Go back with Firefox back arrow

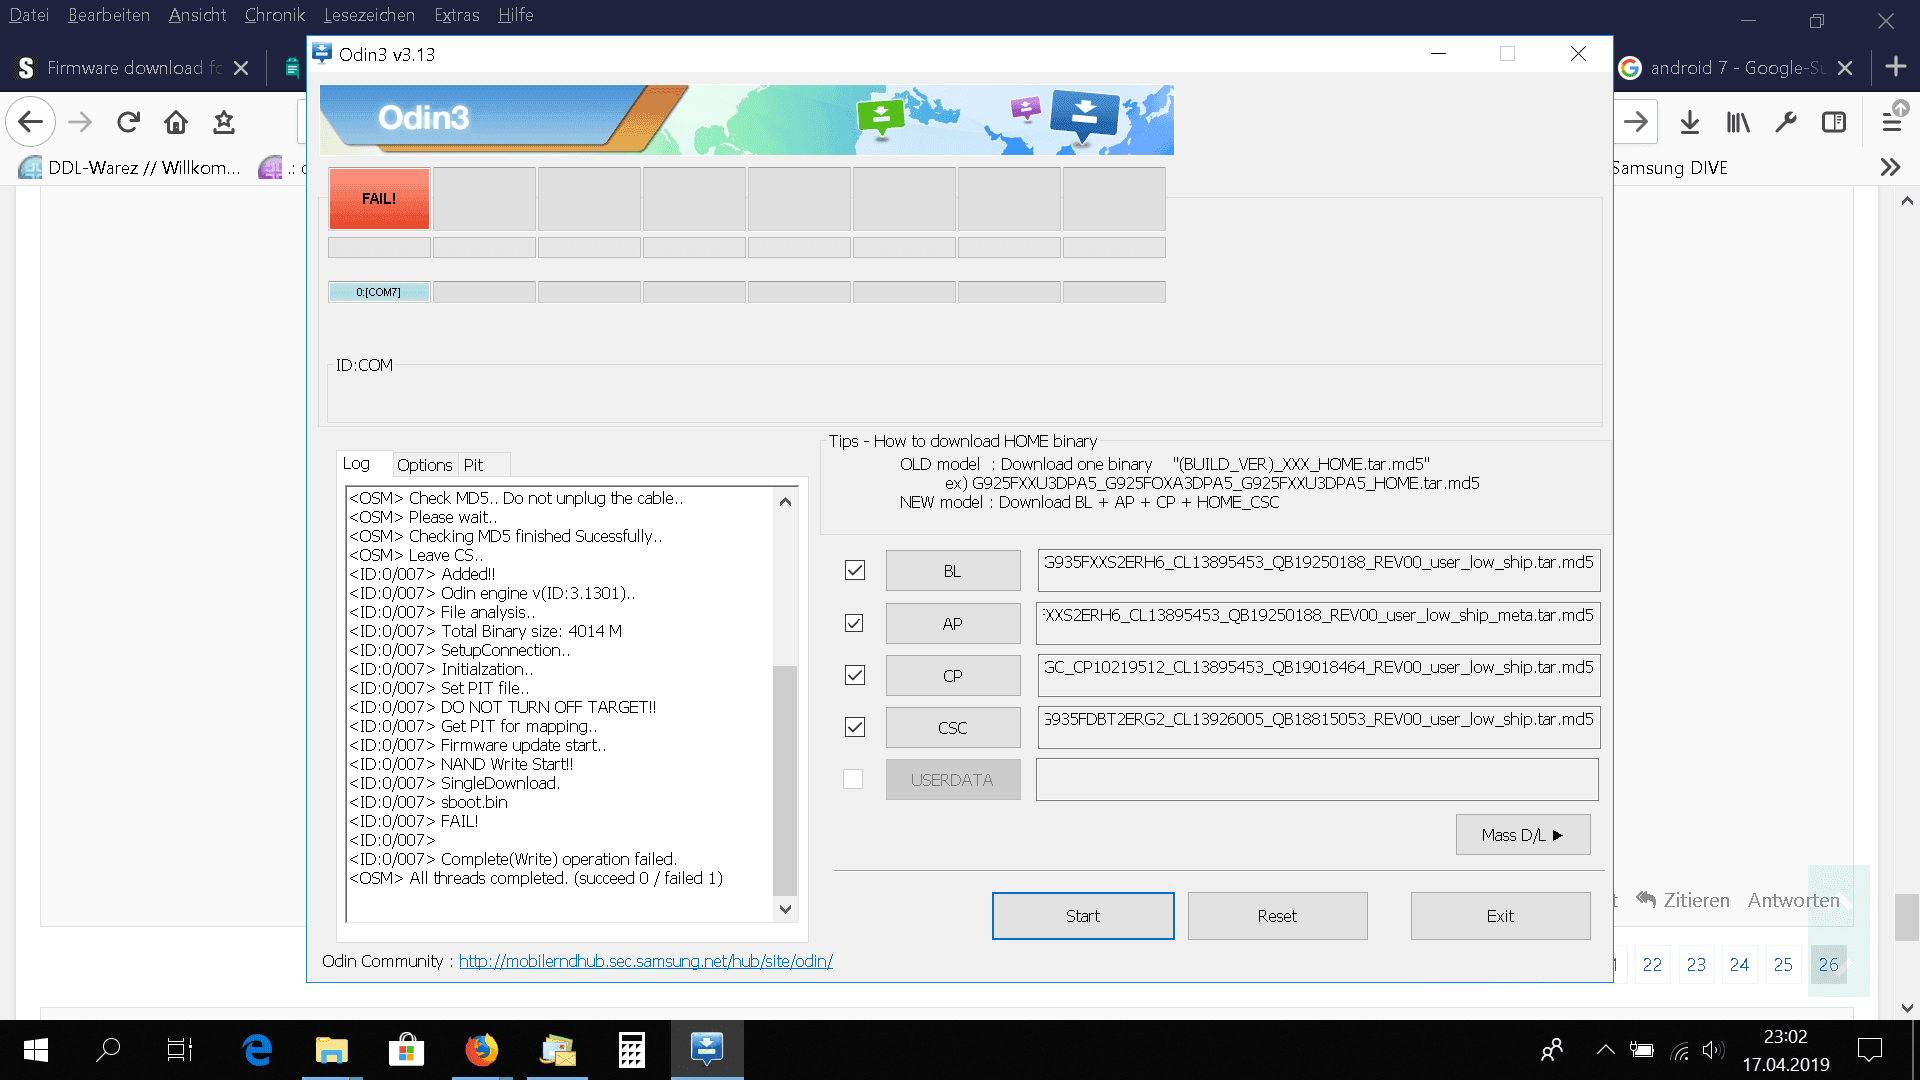click(x=31, y=122)
